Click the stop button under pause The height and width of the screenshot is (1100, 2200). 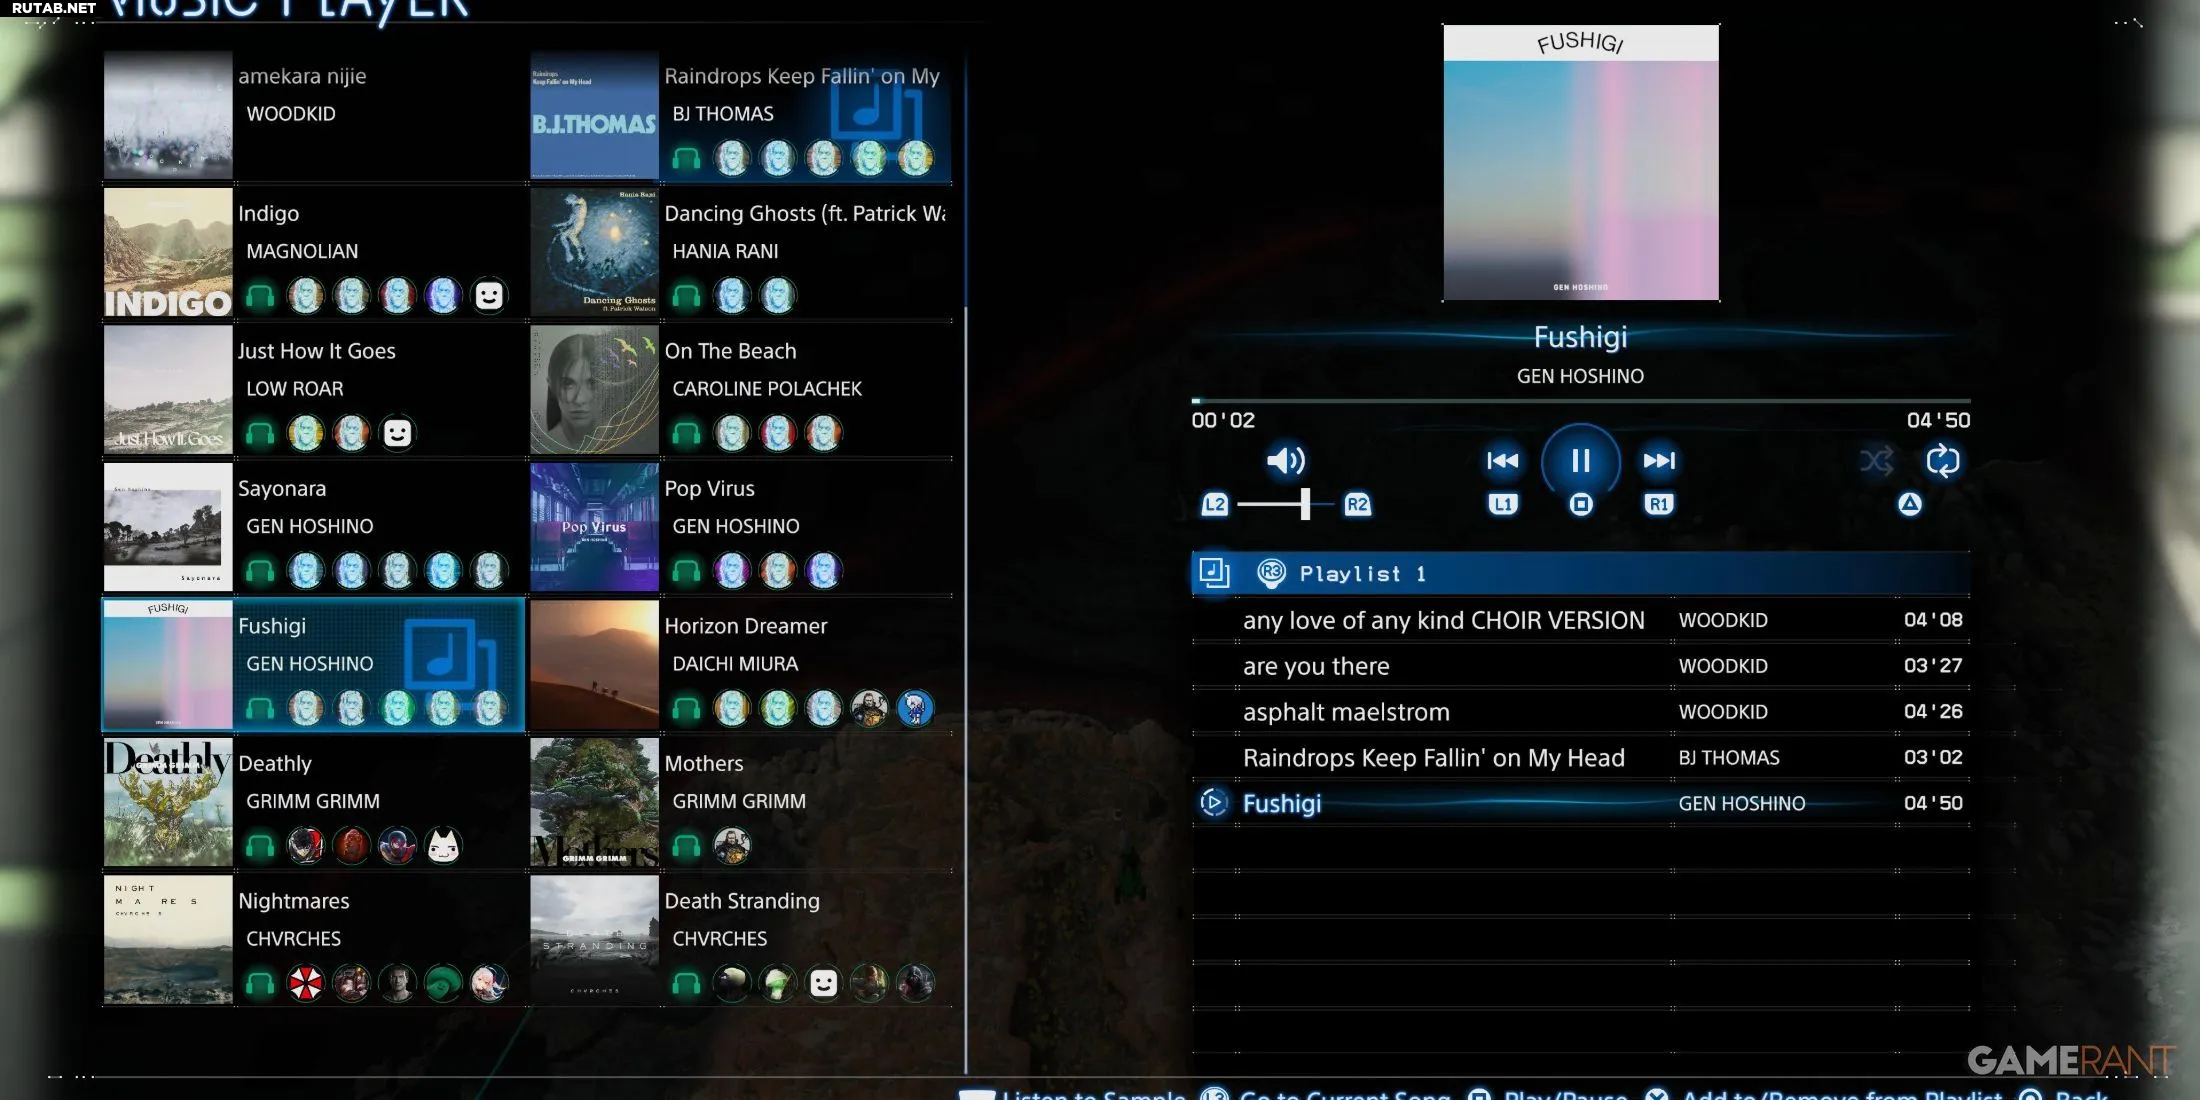[x=1581, y=504]
